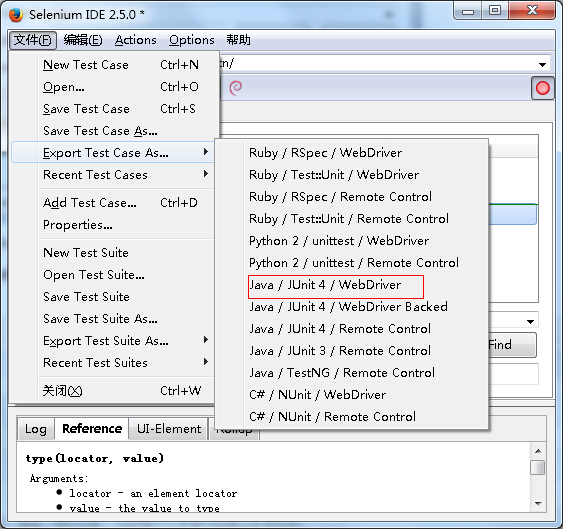Open the target field dropdown arrow
This screenshot has width=563, height=529.
pos(530,321)
